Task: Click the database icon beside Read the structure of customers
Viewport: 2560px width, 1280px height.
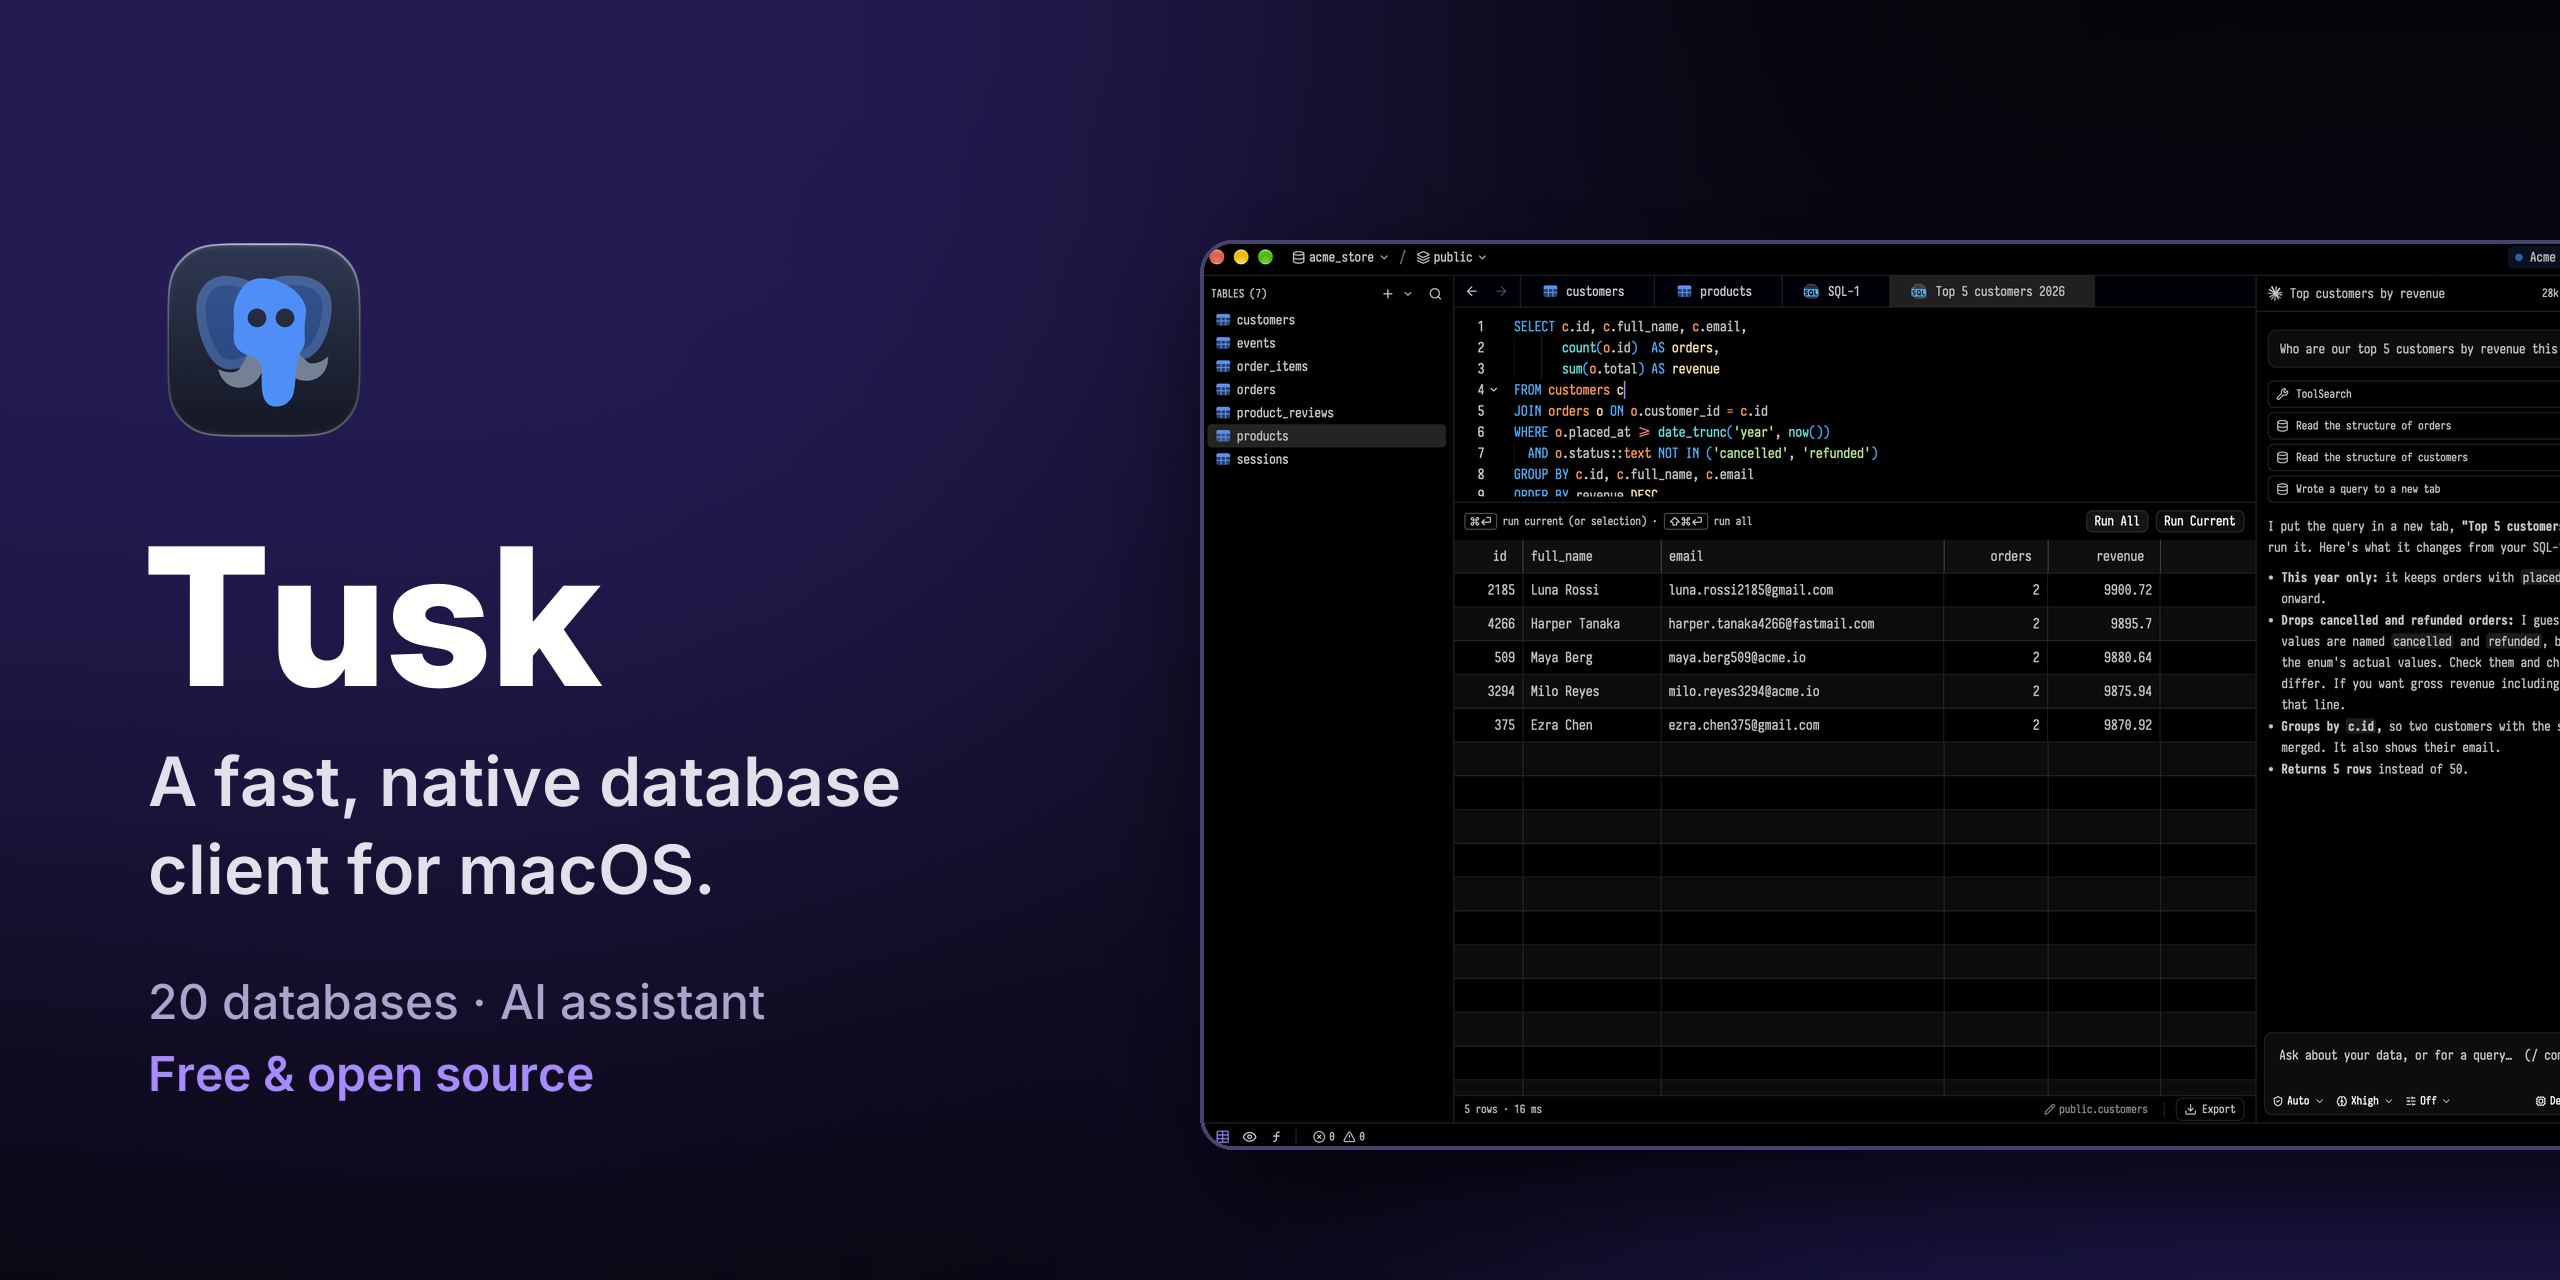Action: tap(2283, 458)
